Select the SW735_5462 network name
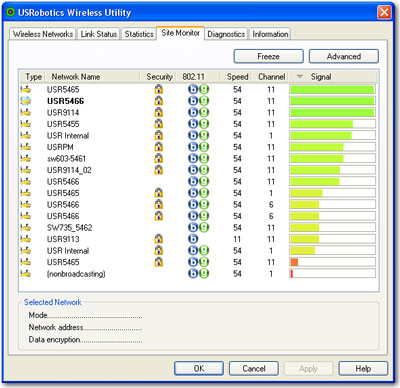 [69, 228]
